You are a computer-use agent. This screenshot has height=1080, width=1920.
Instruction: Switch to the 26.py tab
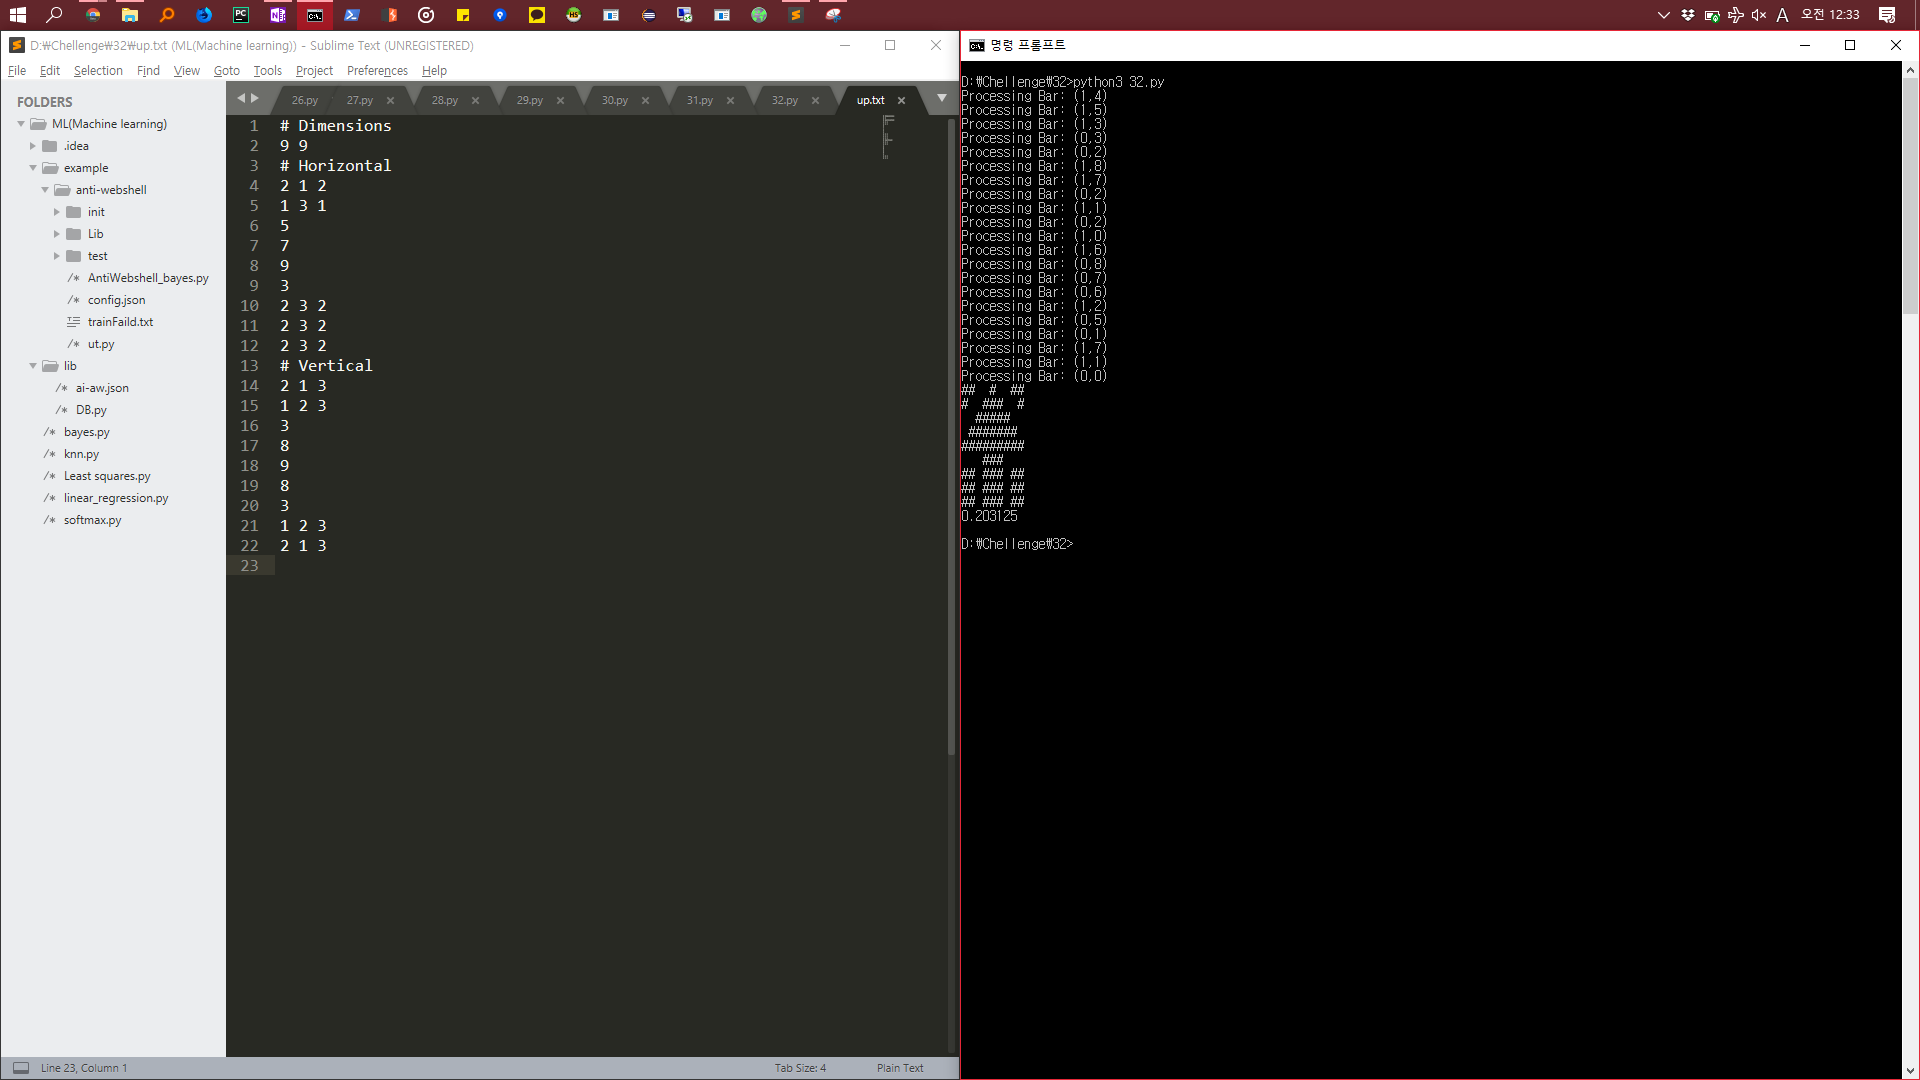coord(305,100)
